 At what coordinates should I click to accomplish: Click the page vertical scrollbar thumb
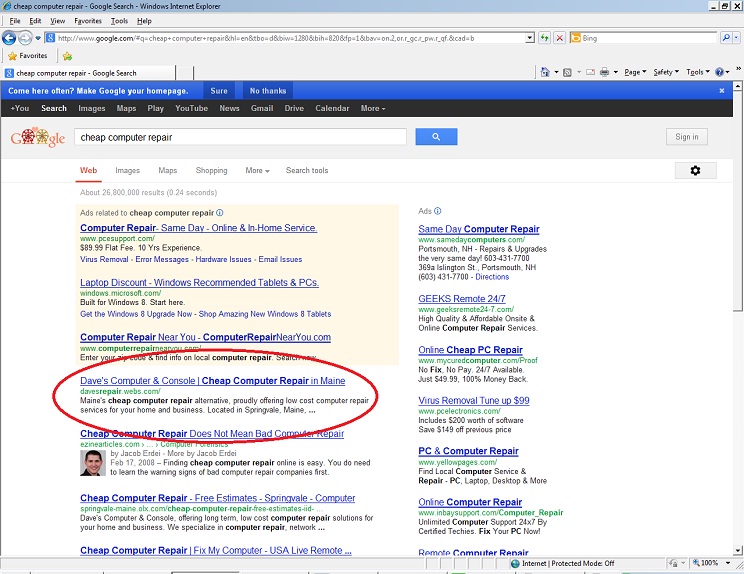[x=737, y=202]
